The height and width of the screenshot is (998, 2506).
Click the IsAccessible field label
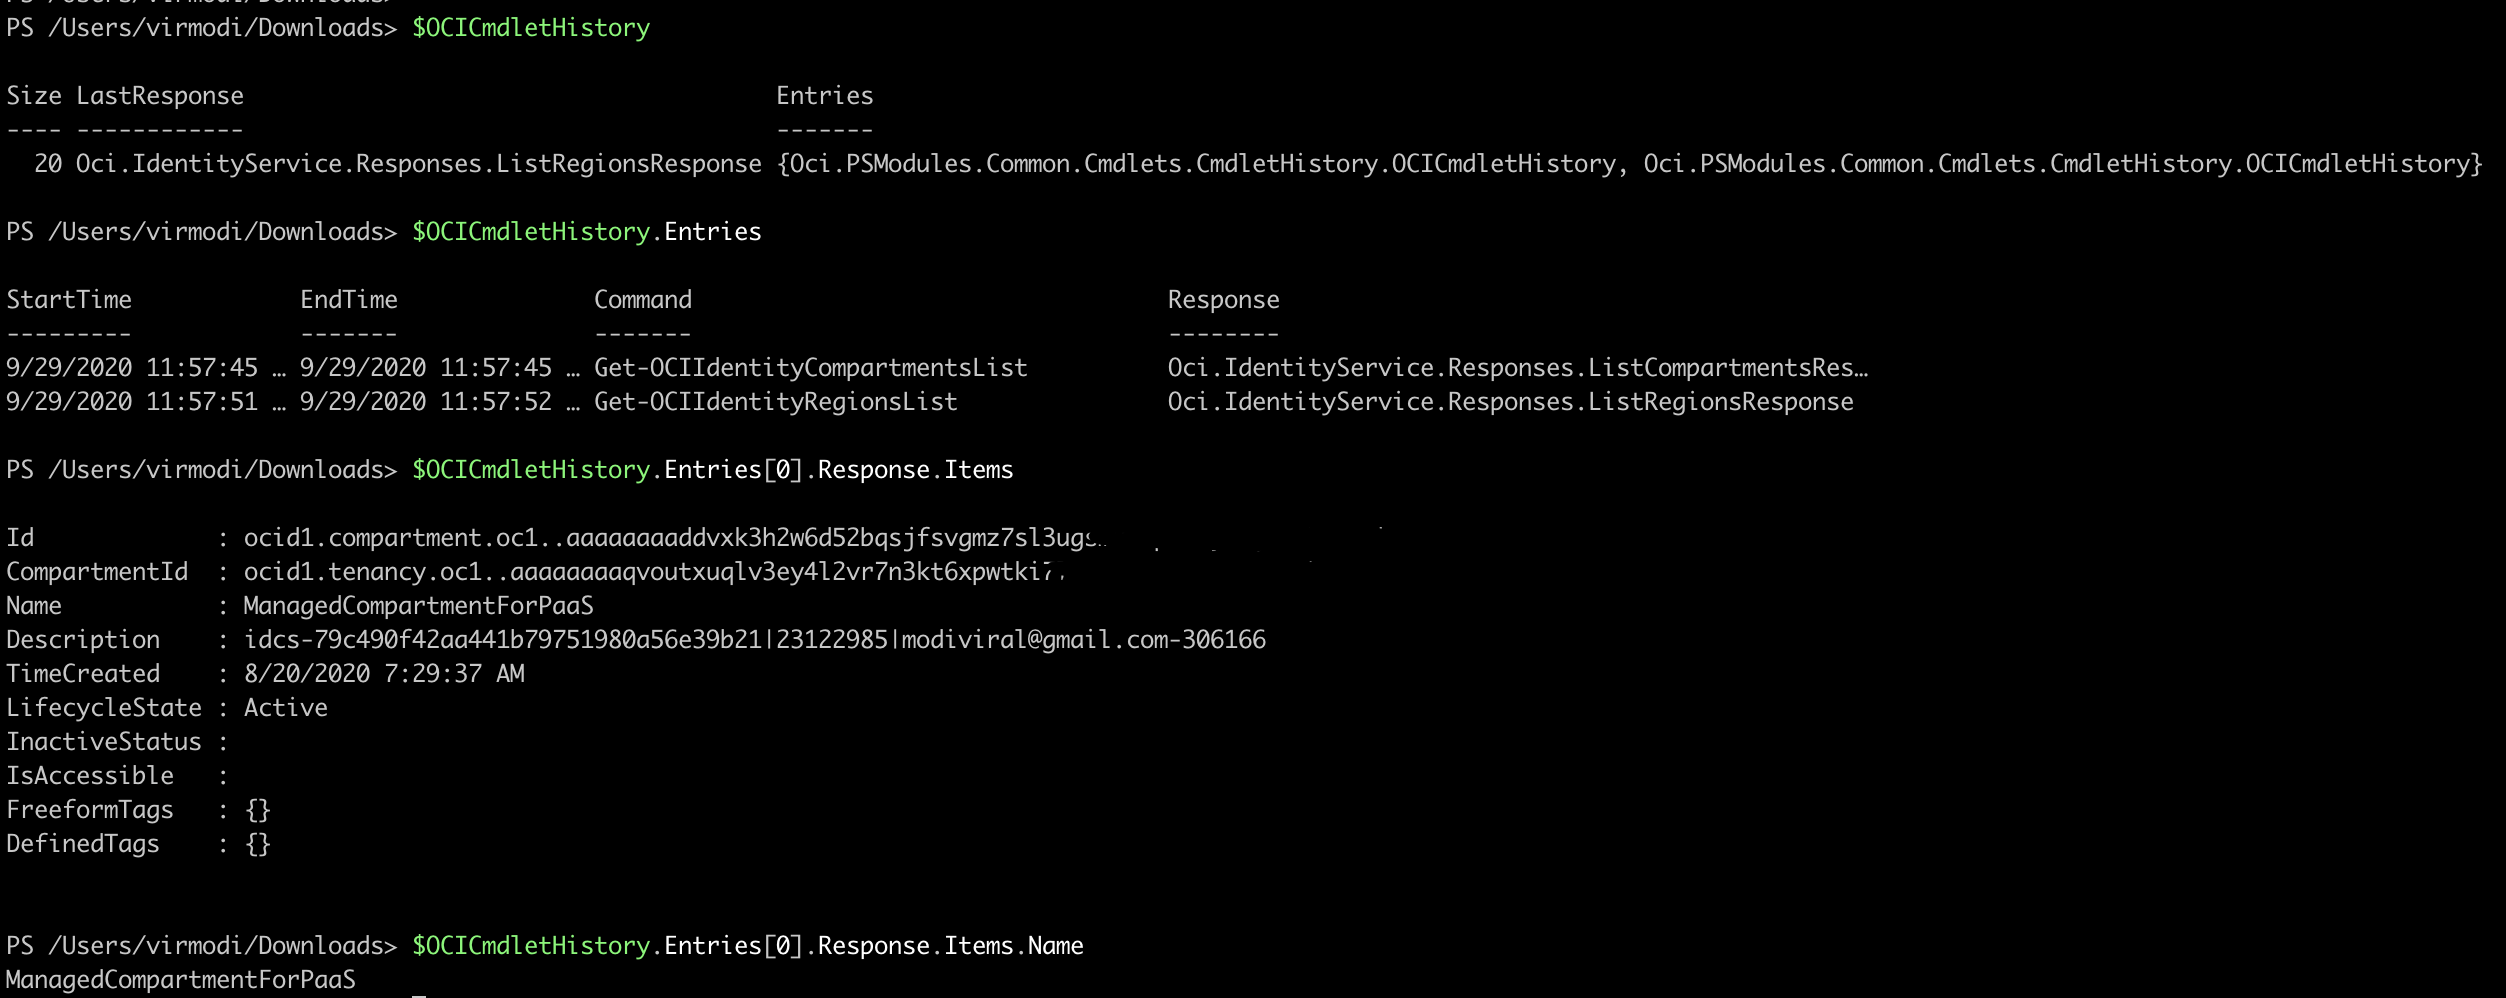point(90,776)
